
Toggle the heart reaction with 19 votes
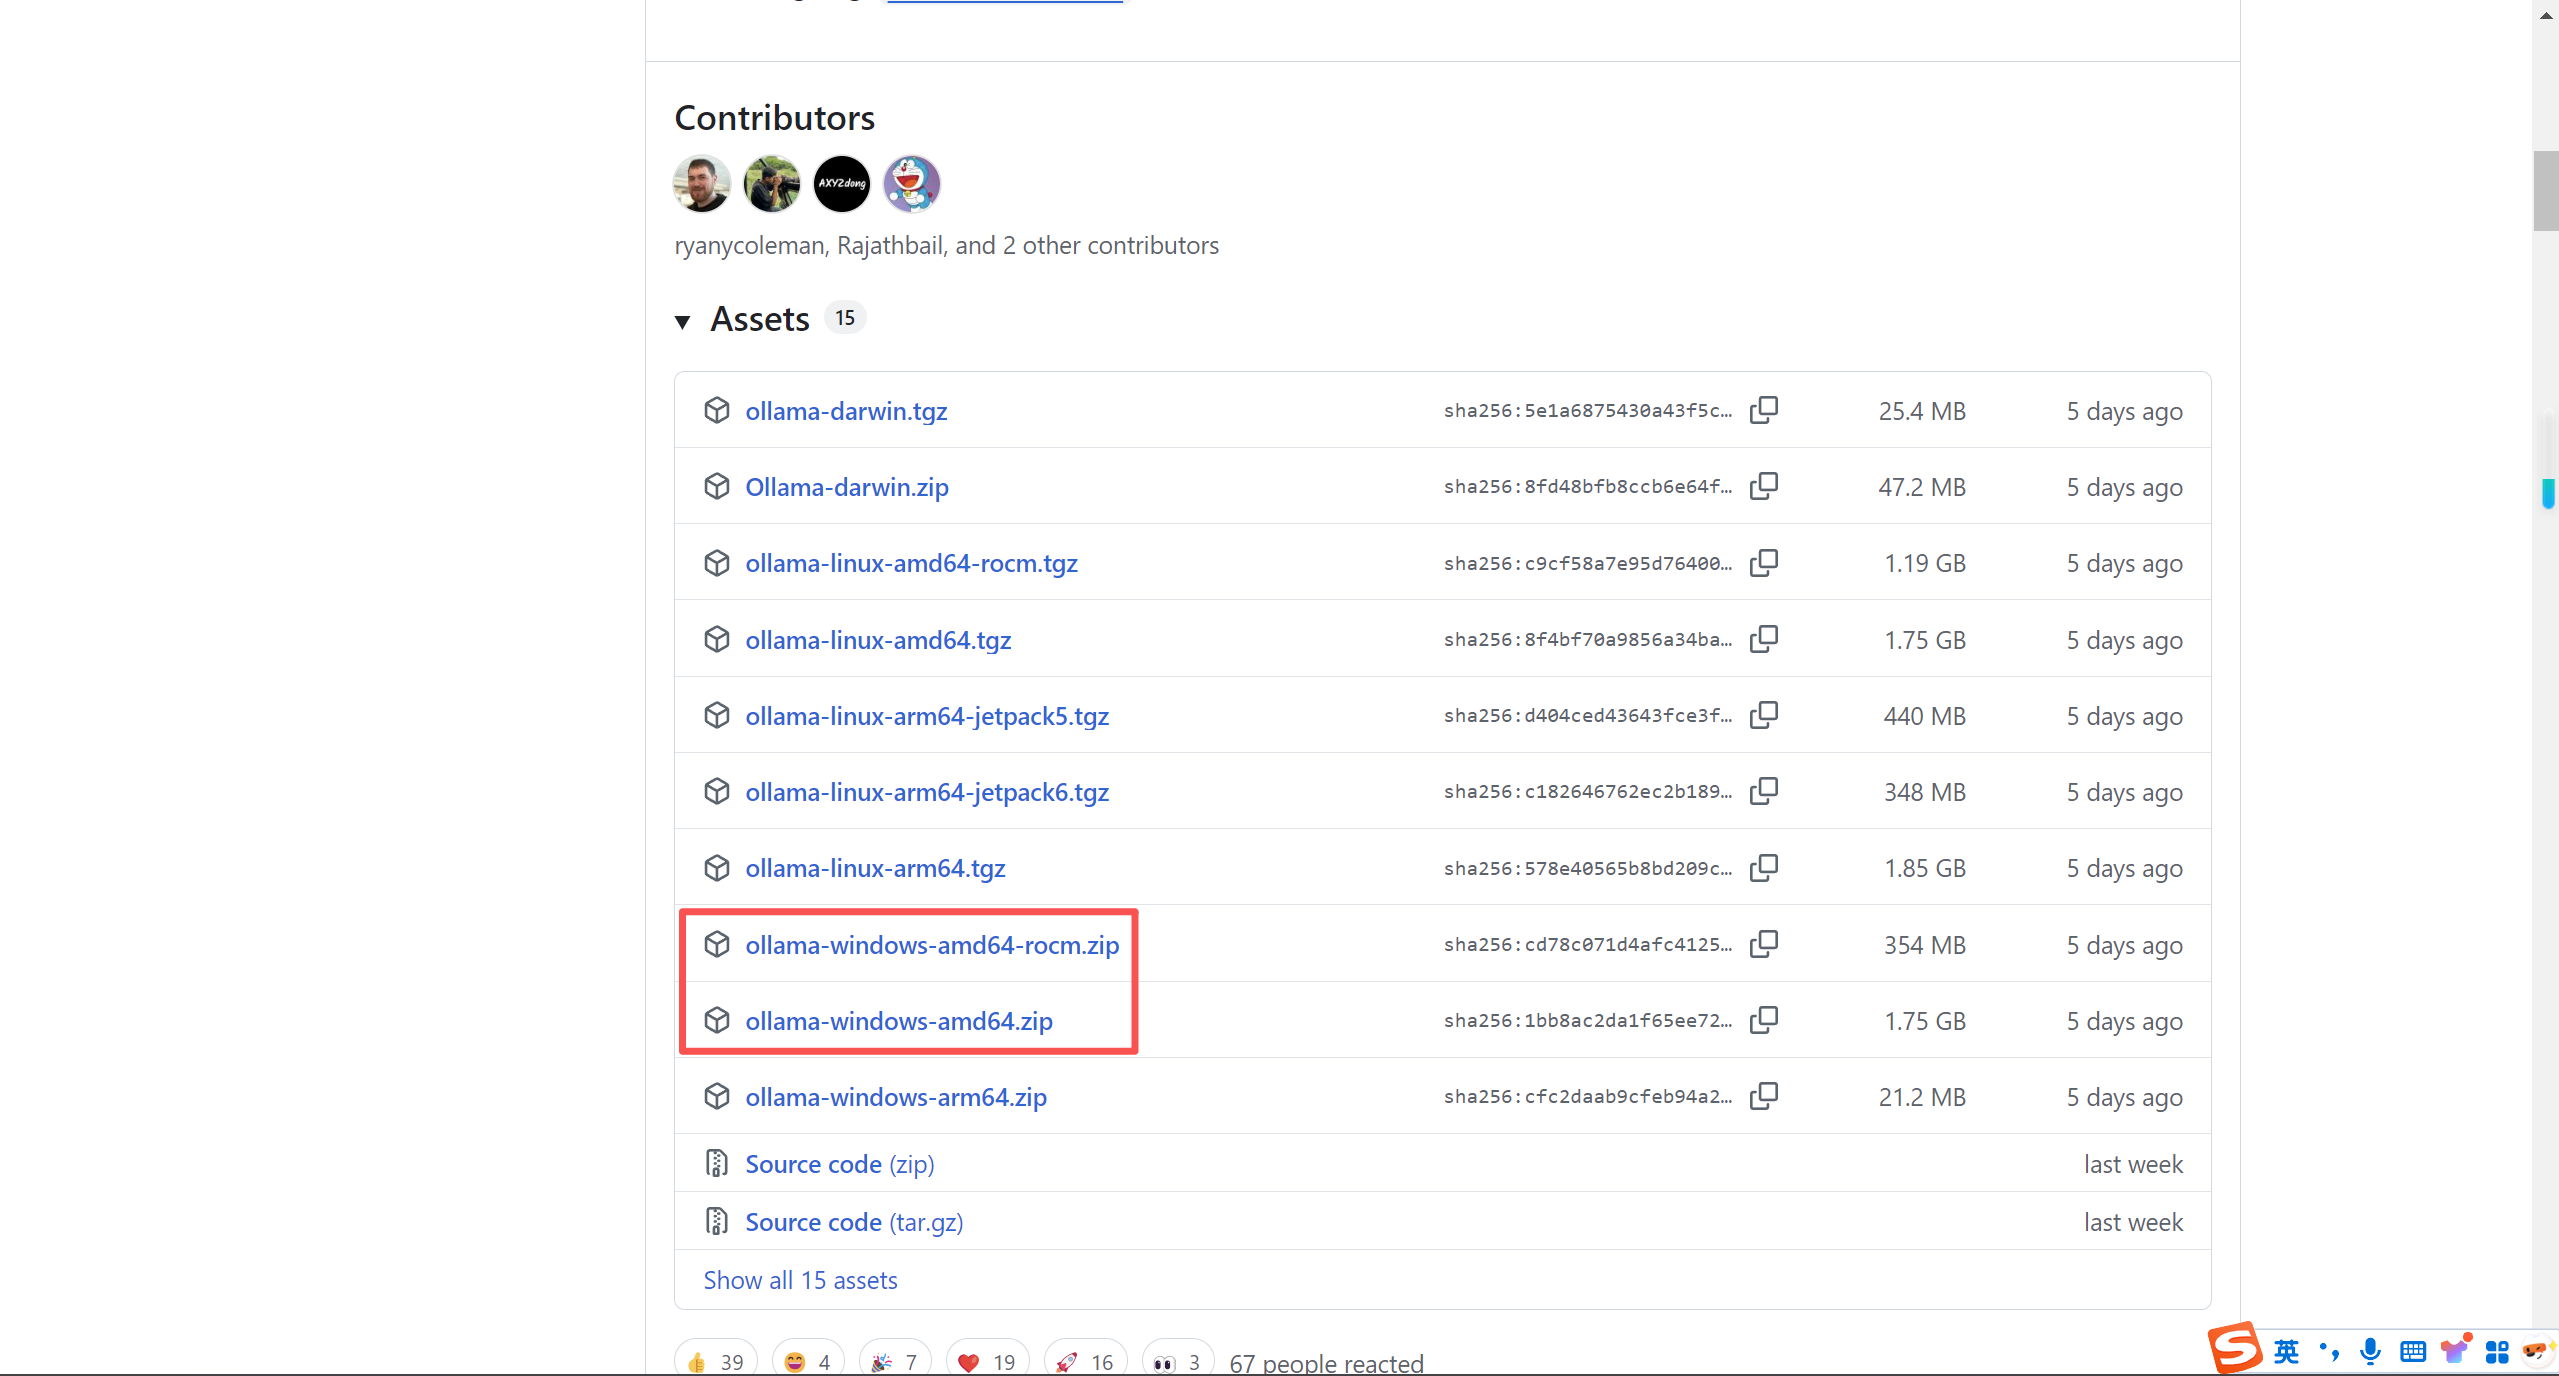[986, 1361]
